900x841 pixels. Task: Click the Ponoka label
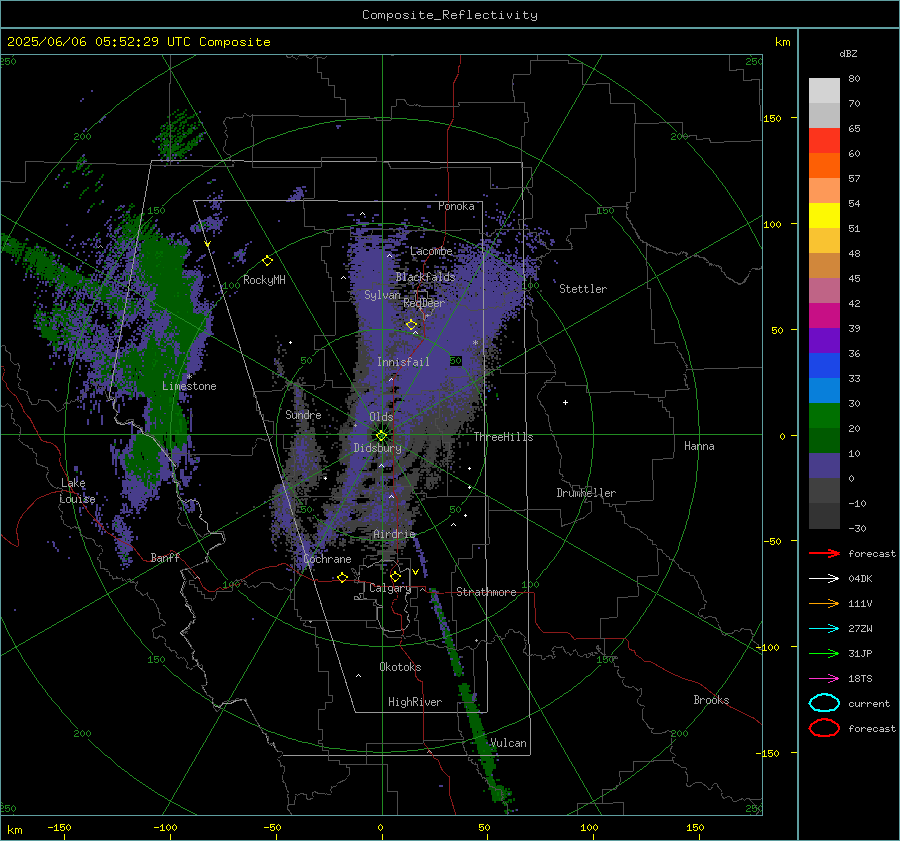pos(456,206)
